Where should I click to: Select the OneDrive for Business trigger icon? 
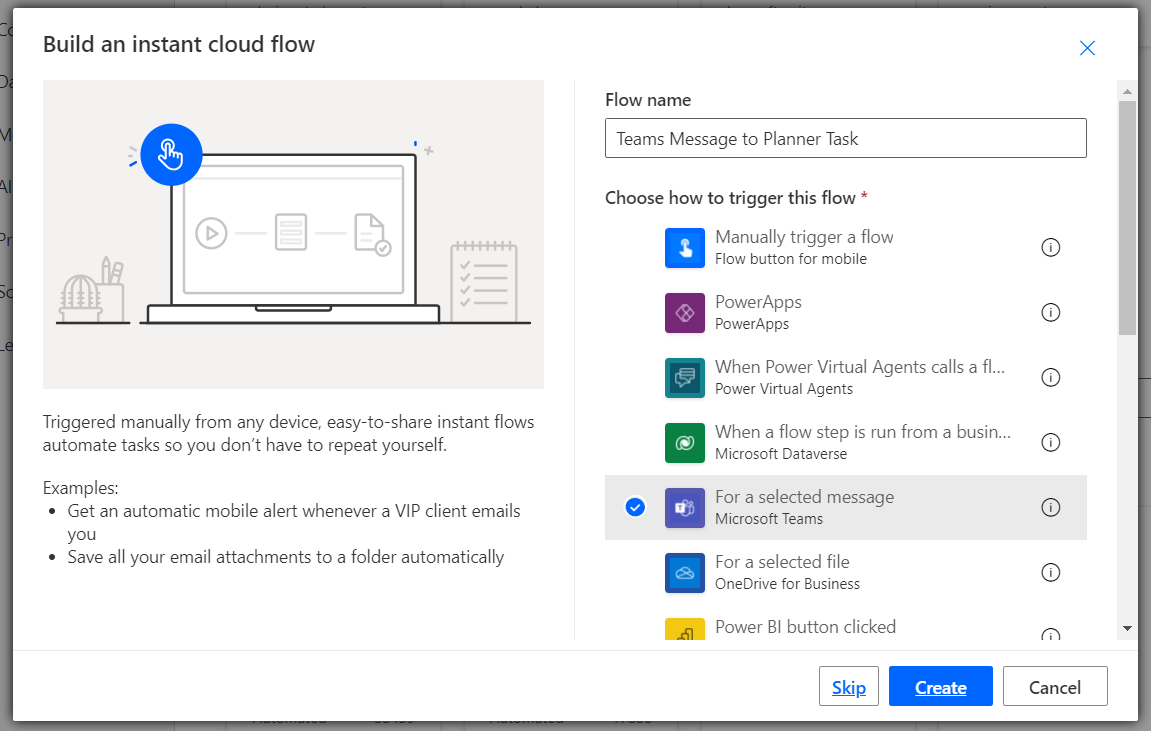686,572
